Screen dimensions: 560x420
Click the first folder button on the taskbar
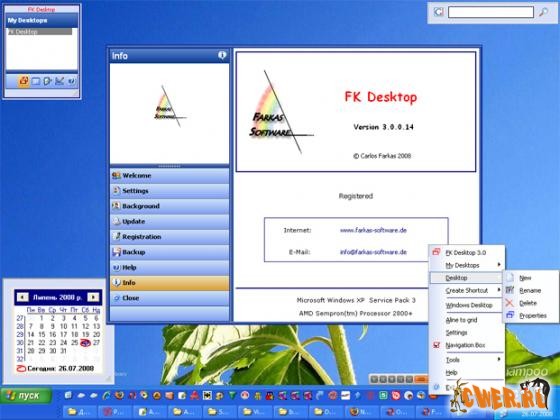pos(79,412)
